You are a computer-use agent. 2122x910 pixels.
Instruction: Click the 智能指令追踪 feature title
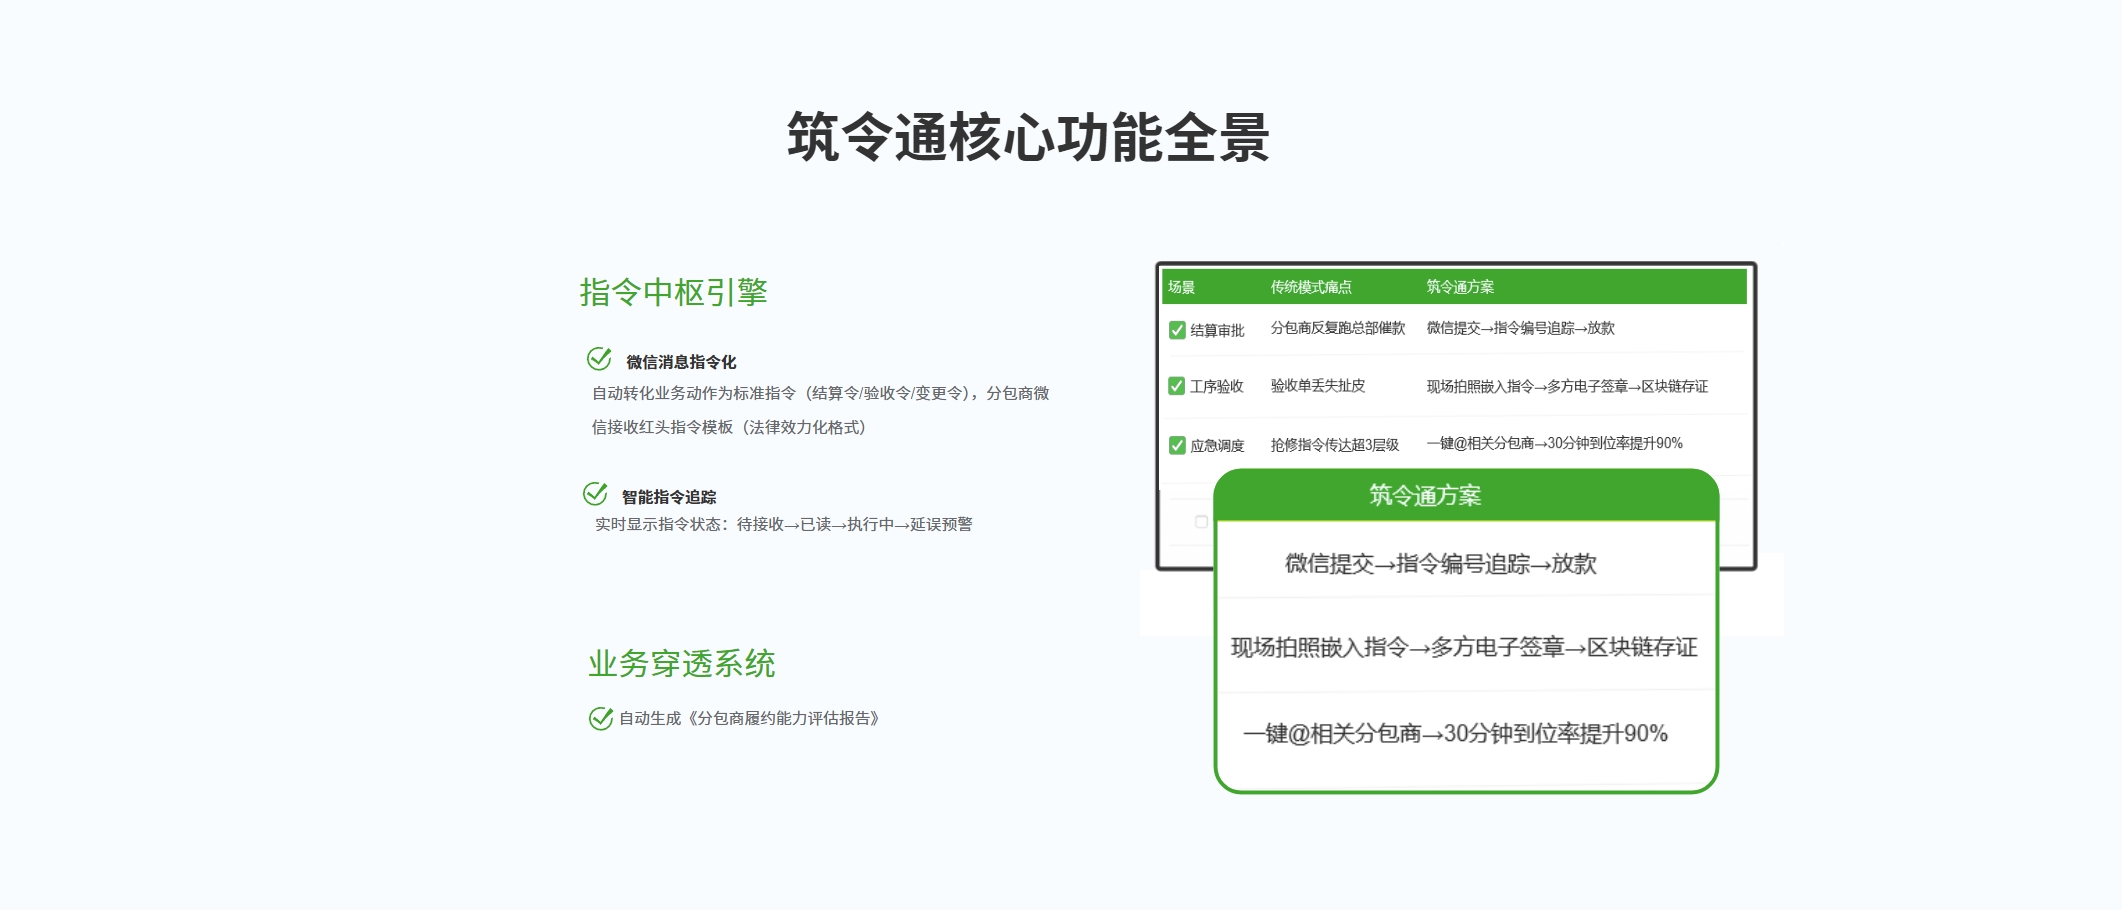pos(668,497)
